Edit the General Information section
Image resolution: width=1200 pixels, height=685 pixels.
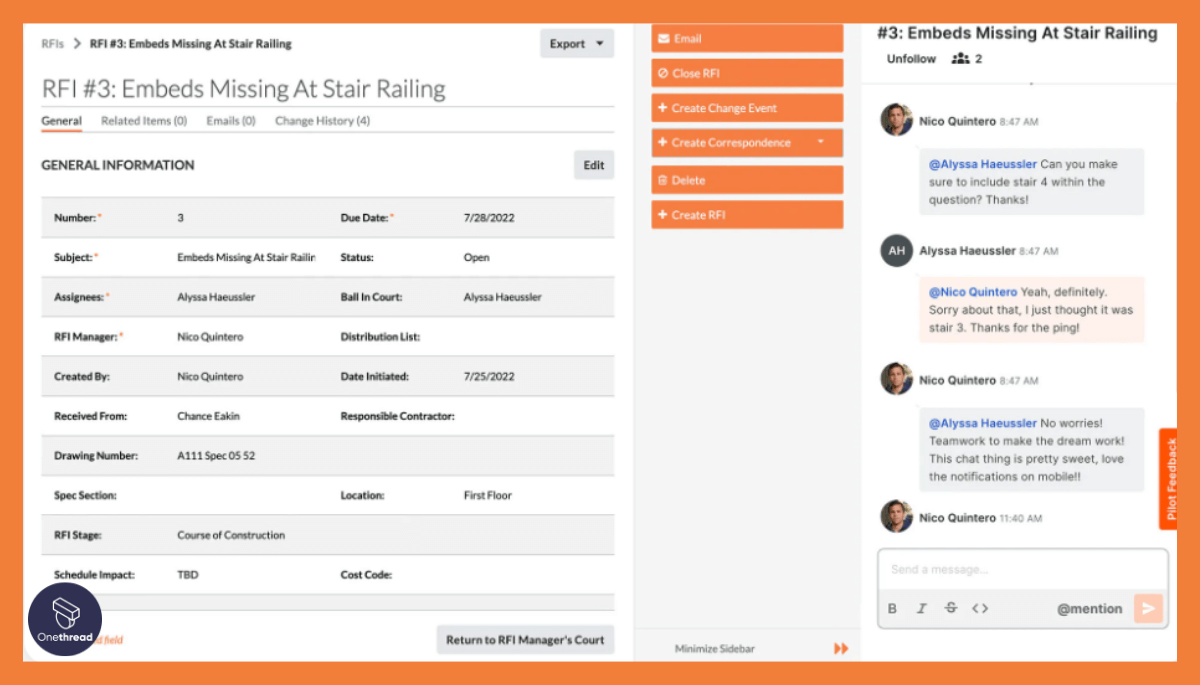tap(593, 164)
